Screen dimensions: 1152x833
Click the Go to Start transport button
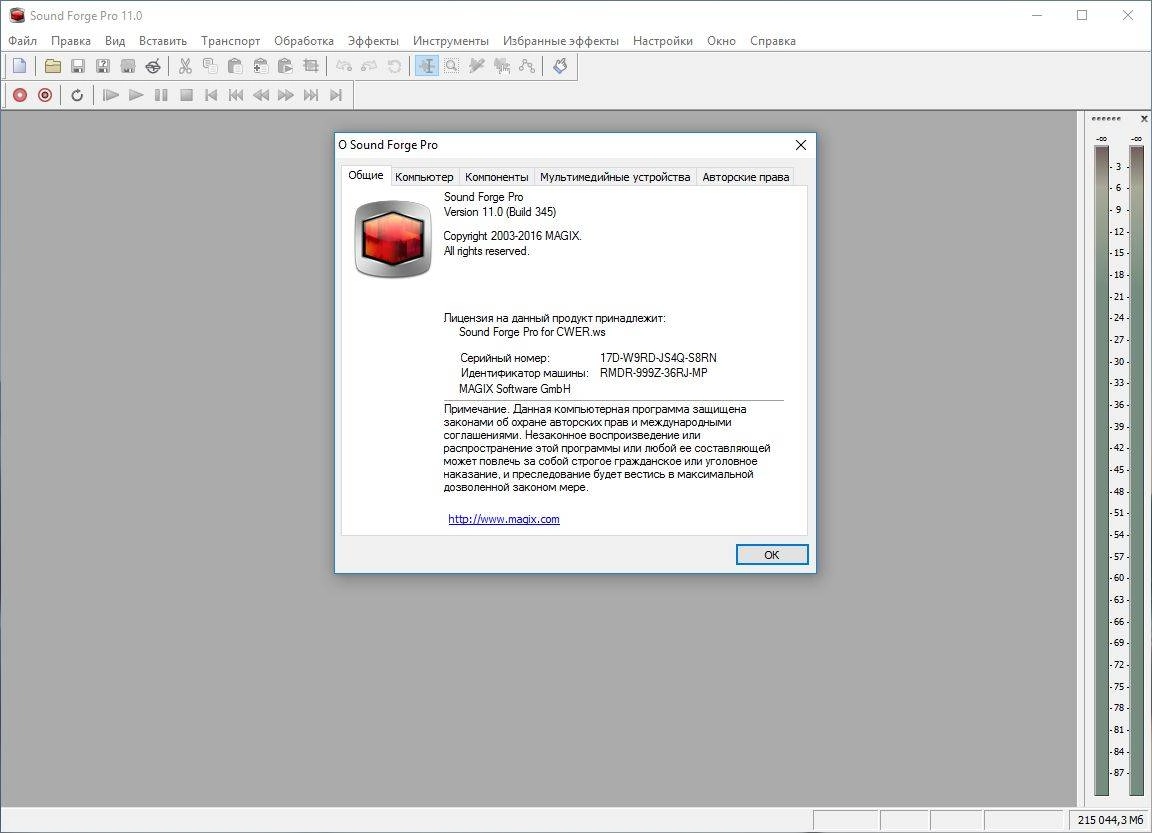[x=211, y=95]
